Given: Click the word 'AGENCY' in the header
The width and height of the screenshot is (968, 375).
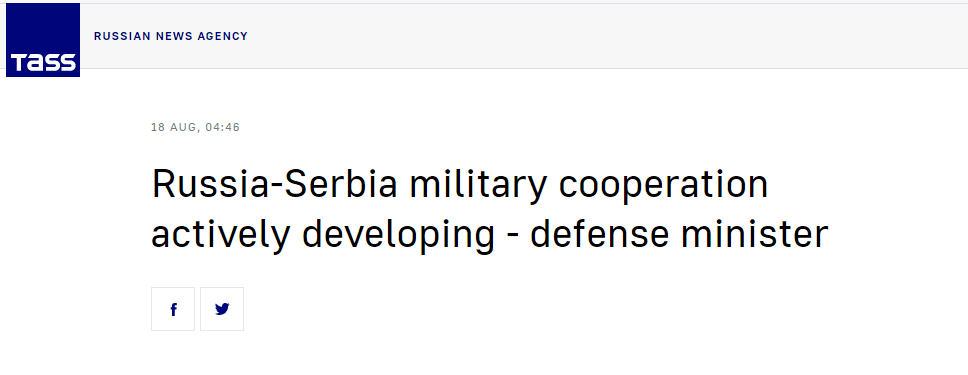Looking at the screenshot, I should [x=222, y=36].
